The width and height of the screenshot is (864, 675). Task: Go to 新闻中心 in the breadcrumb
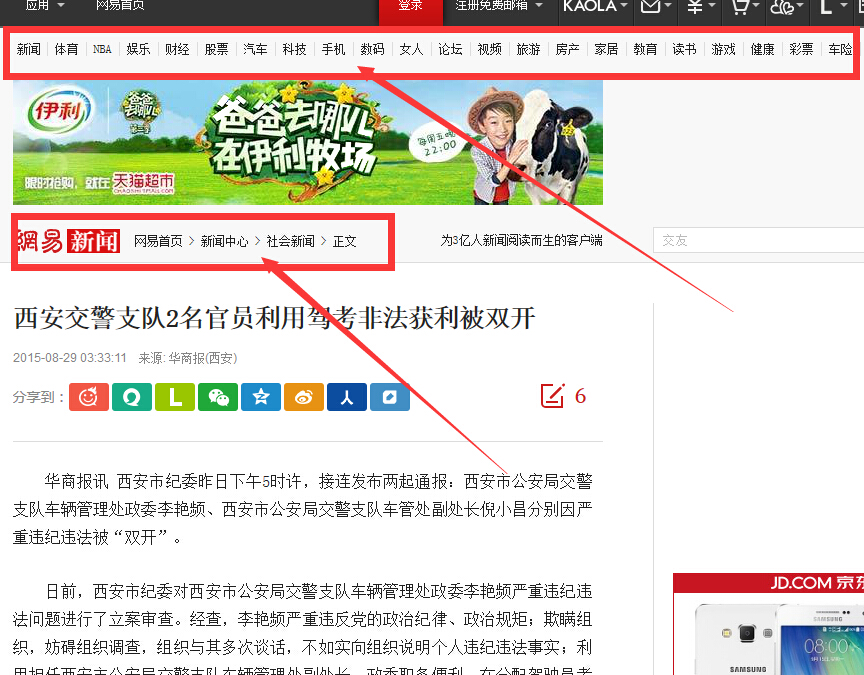pos(224,241)
